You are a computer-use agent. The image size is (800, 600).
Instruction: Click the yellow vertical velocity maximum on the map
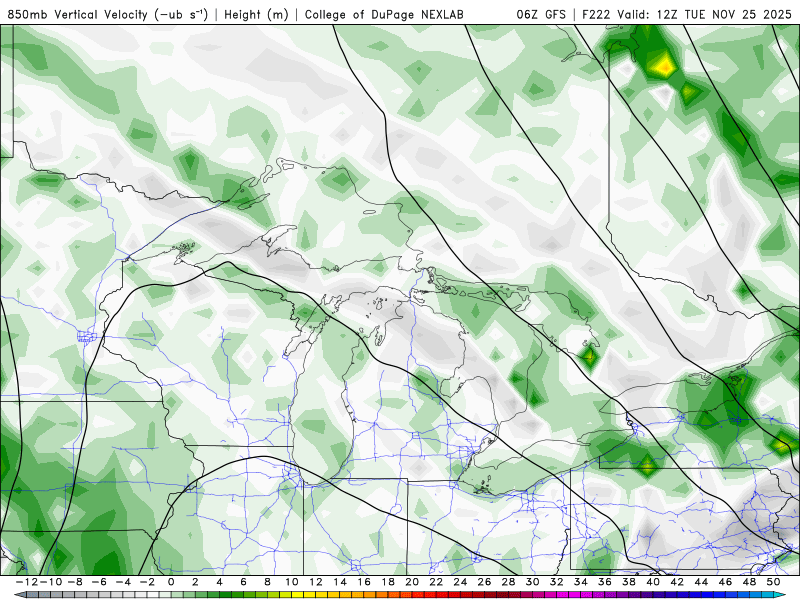point(664,66)
